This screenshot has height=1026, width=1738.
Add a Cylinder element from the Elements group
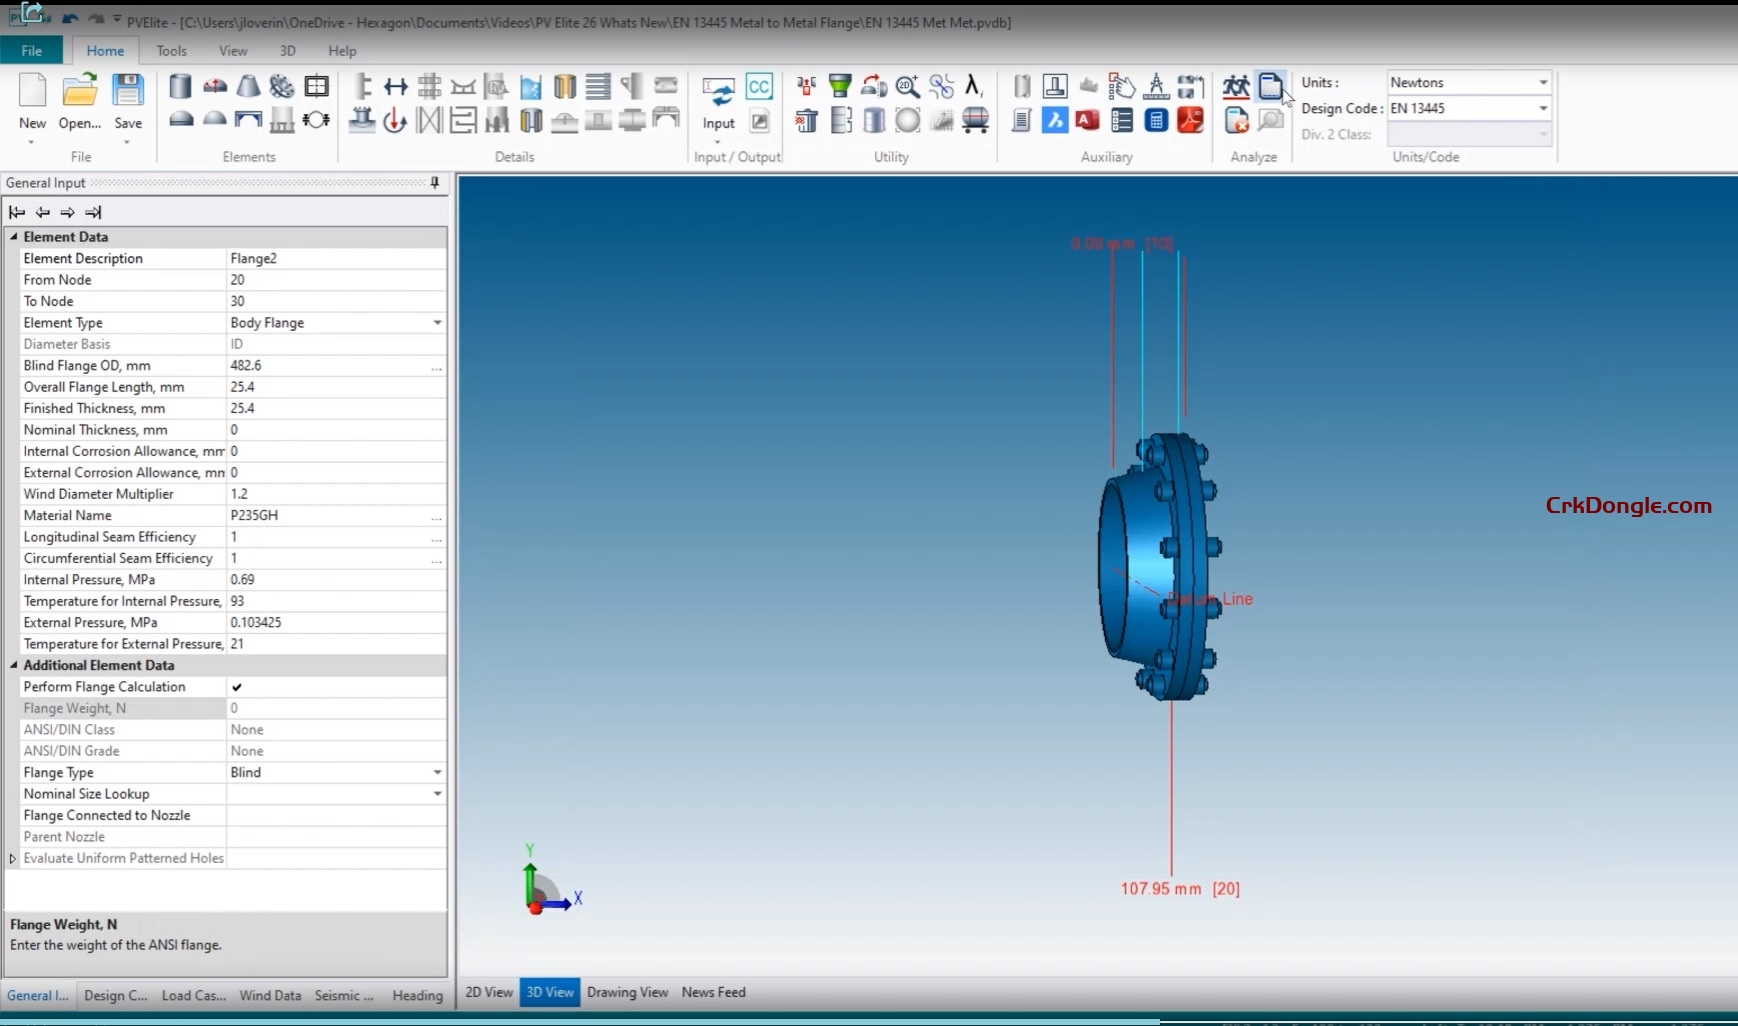181,87
